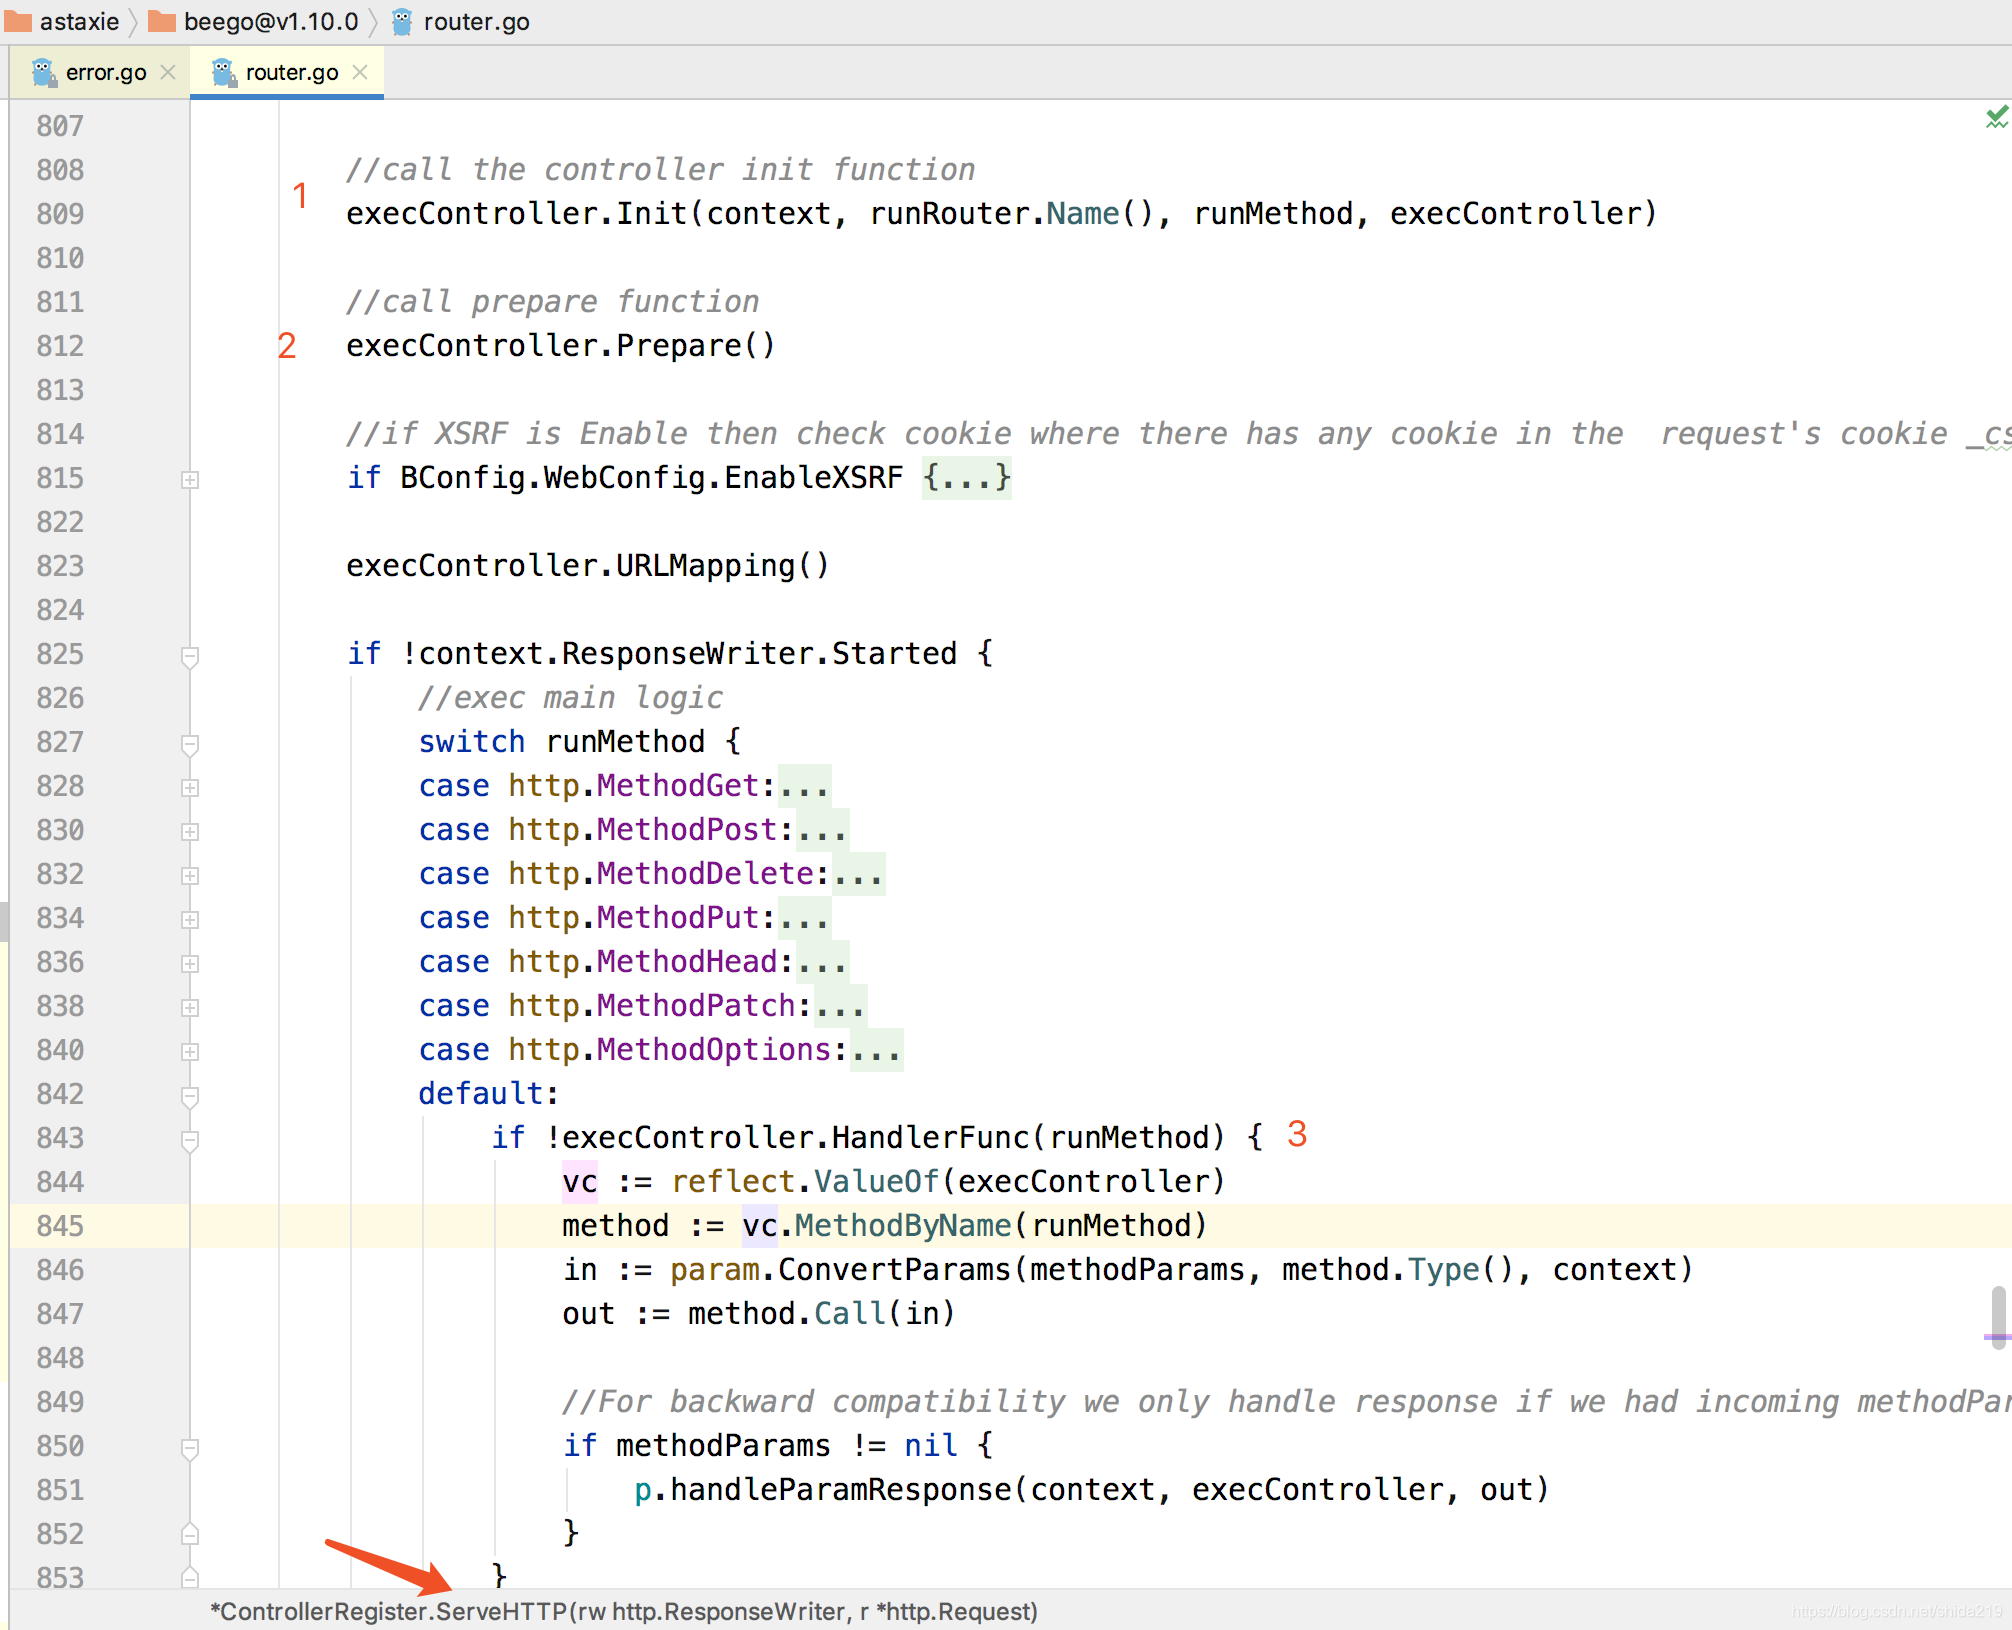This screenshot has height=1630, width=2012.
Task: Click method.Call(in) on line 847
Action: (x=821, y=1314)
